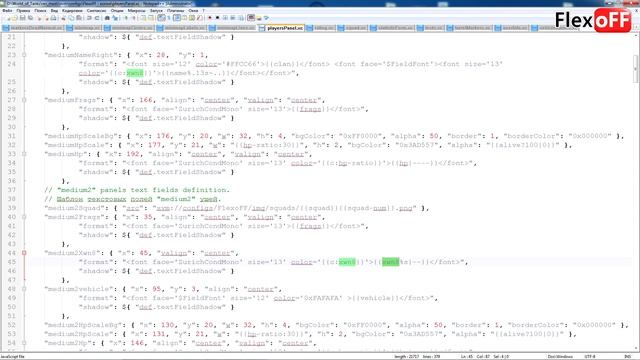Collapse the fold at line 23 mediumNameRight
The width and height of the screenshot is (640, 360).
tap(24, 55)
